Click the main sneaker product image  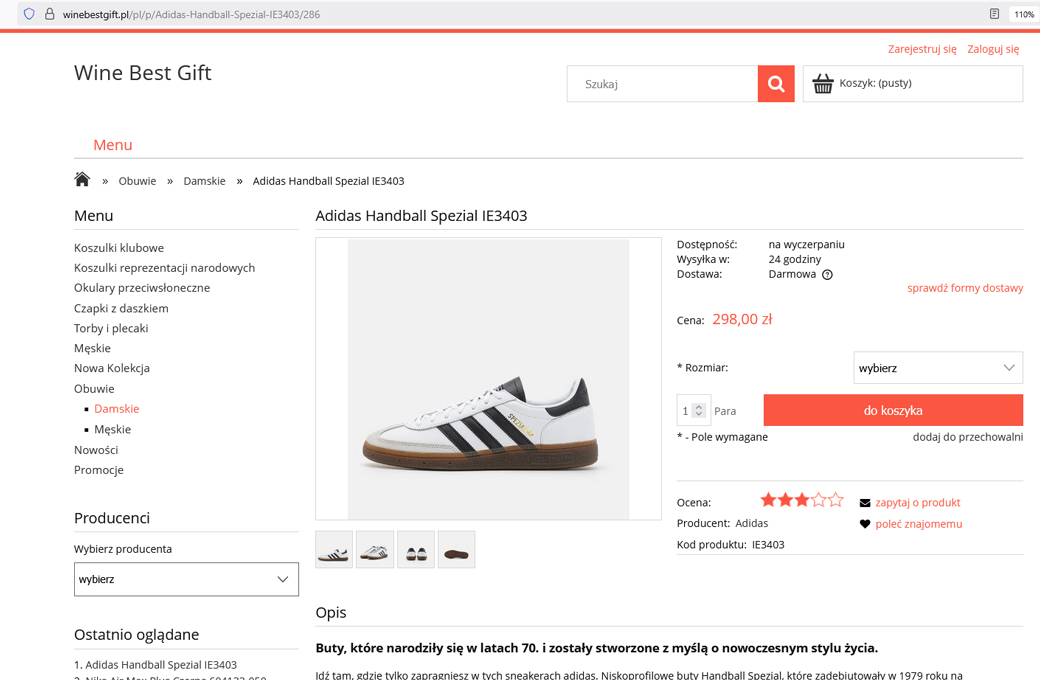click(x=488, y=379)
